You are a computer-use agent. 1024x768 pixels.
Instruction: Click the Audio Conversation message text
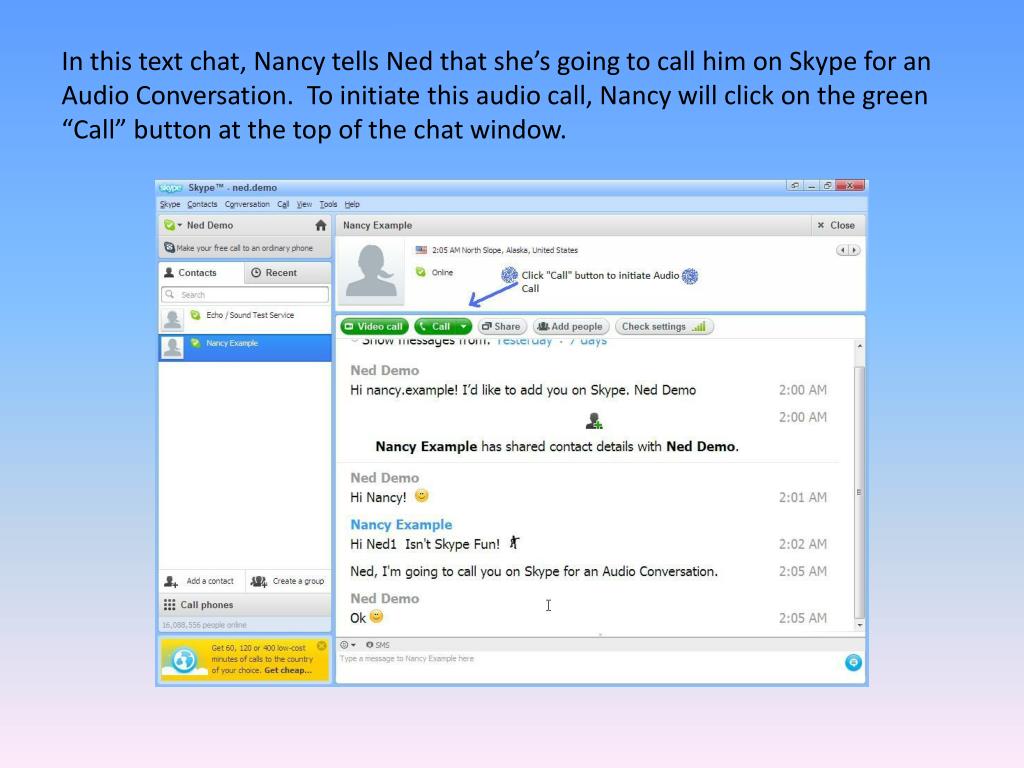coord(534,571)
